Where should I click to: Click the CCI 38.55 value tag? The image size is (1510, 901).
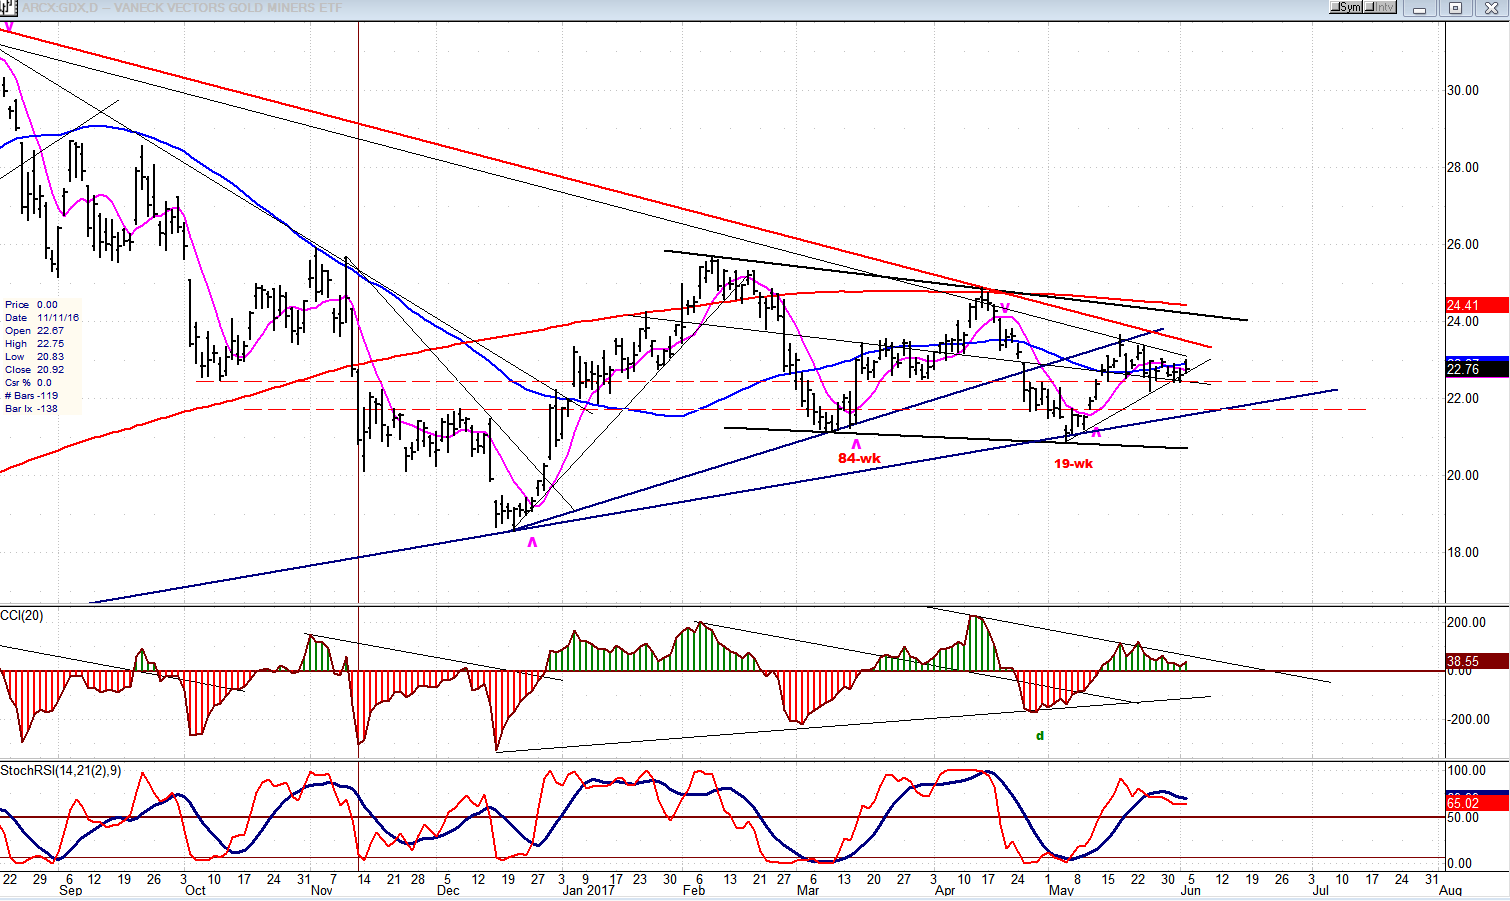tap(1476, 661)
